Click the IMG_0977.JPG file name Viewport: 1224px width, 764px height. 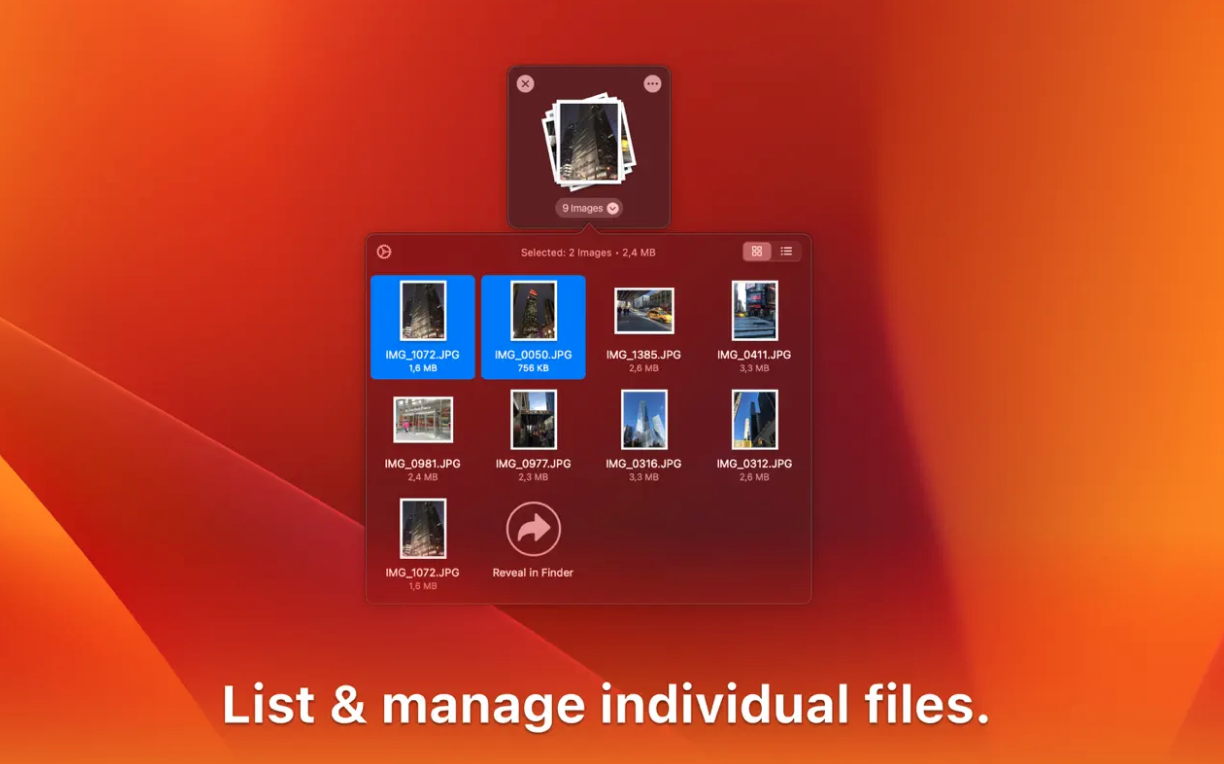[533, 464]
